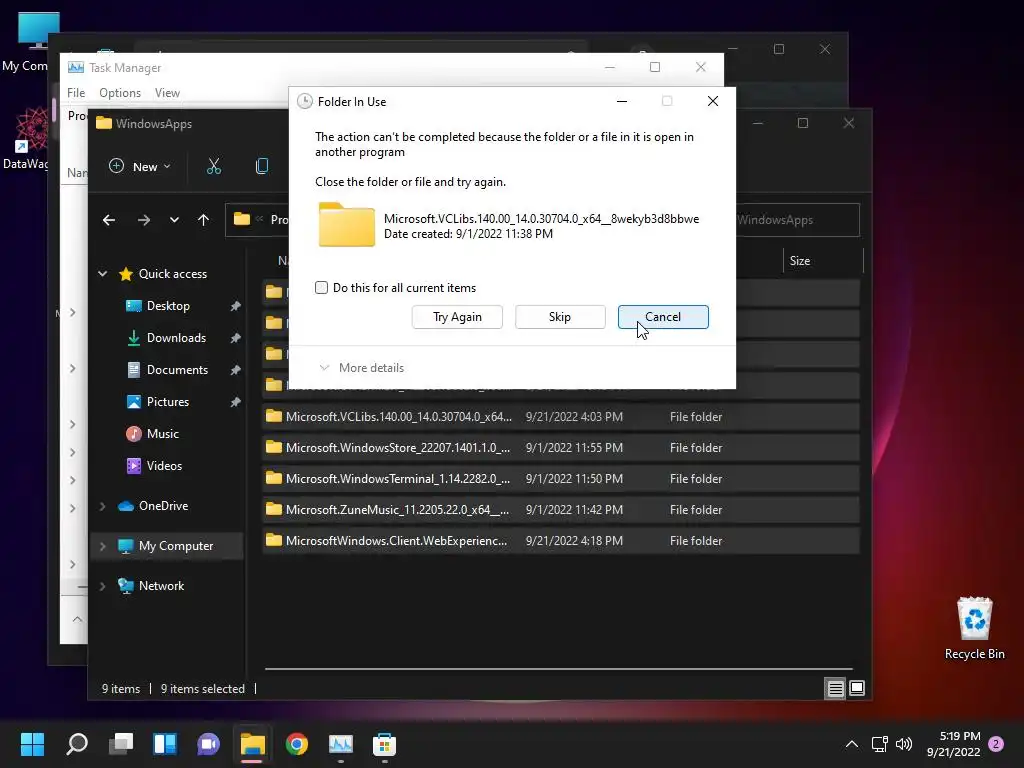The height and width of the screenshot is (768, 1024).
Task: Click the network tray icon
Action: [x=879, y=744]
